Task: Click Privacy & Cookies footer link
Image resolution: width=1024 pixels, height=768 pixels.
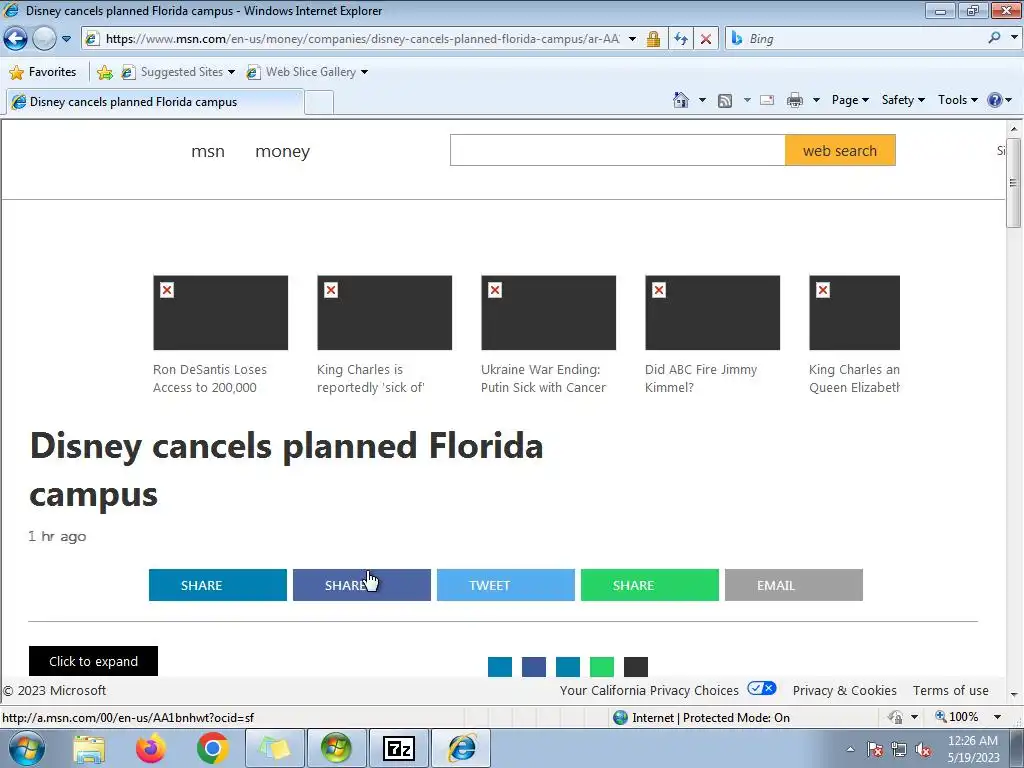Action: point(844,690)
